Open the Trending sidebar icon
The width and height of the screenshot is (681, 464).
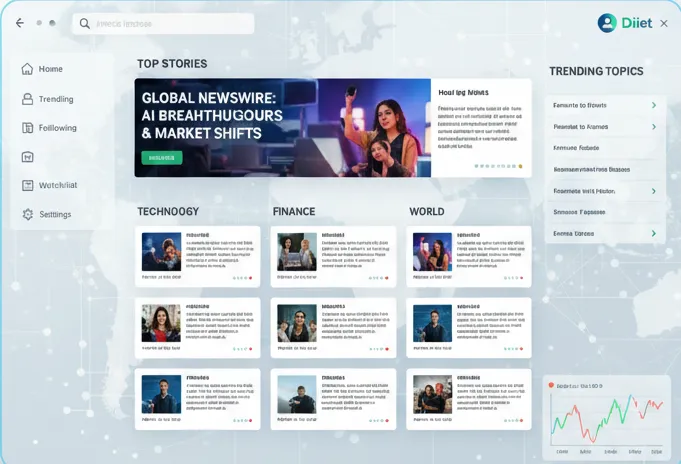pyautogui.click(x=27, y=99)
